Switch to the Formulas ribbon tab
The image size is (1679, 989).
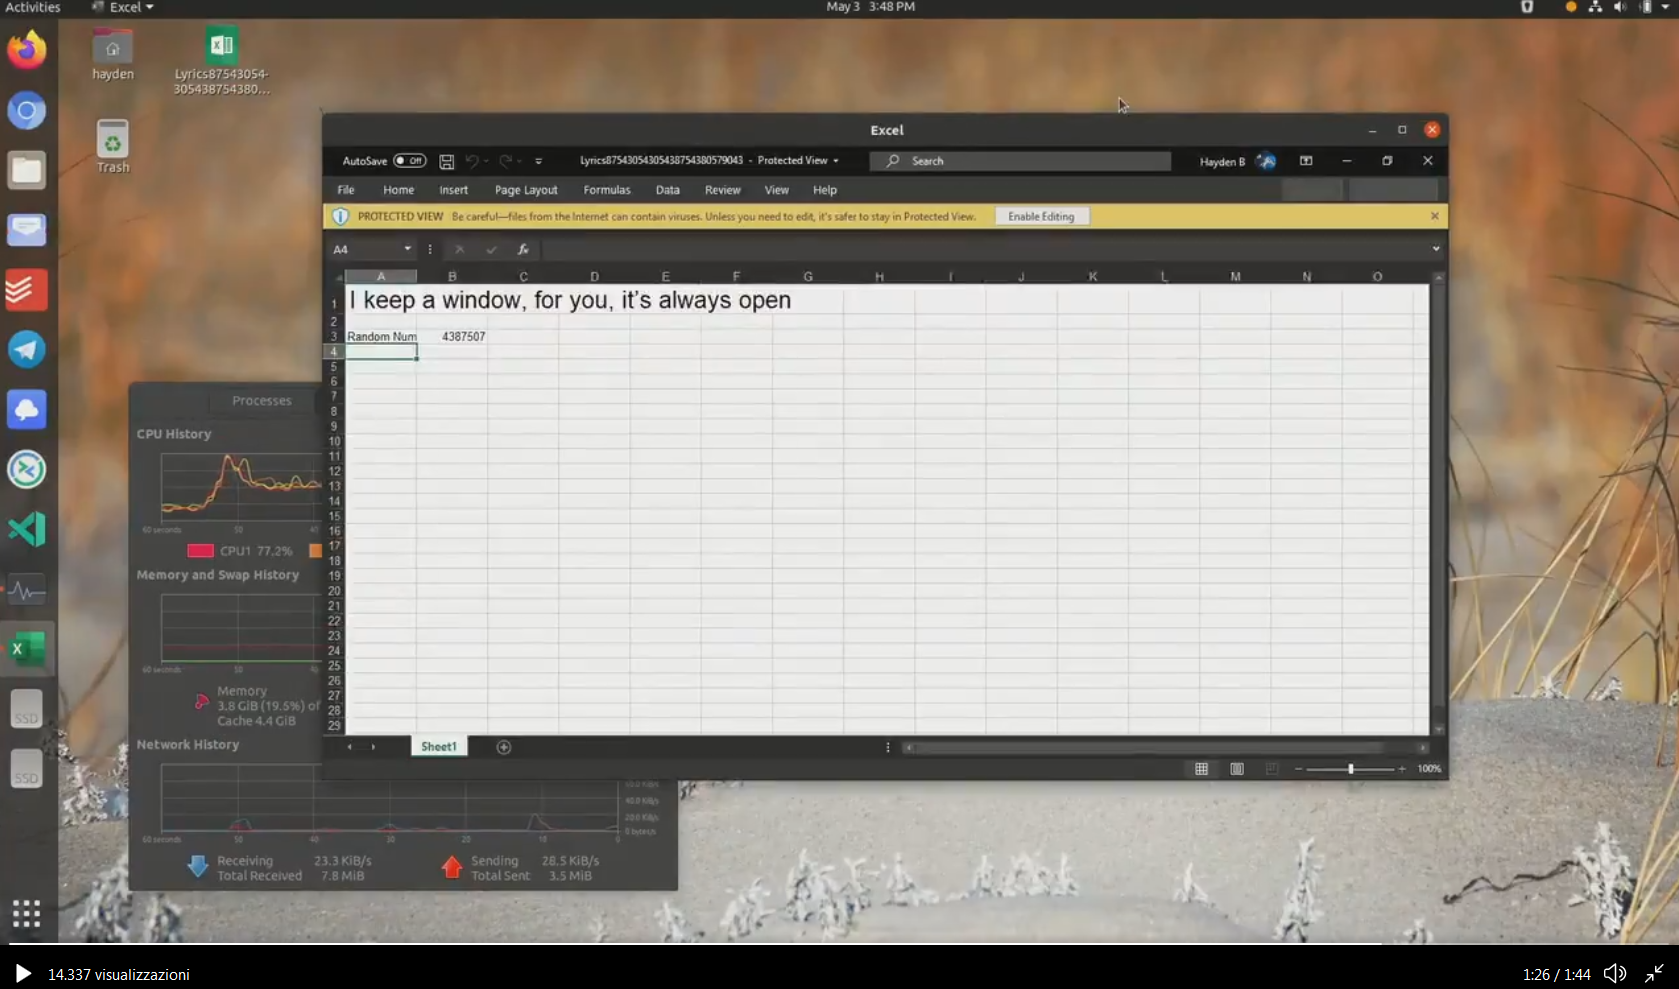point(607,190)
